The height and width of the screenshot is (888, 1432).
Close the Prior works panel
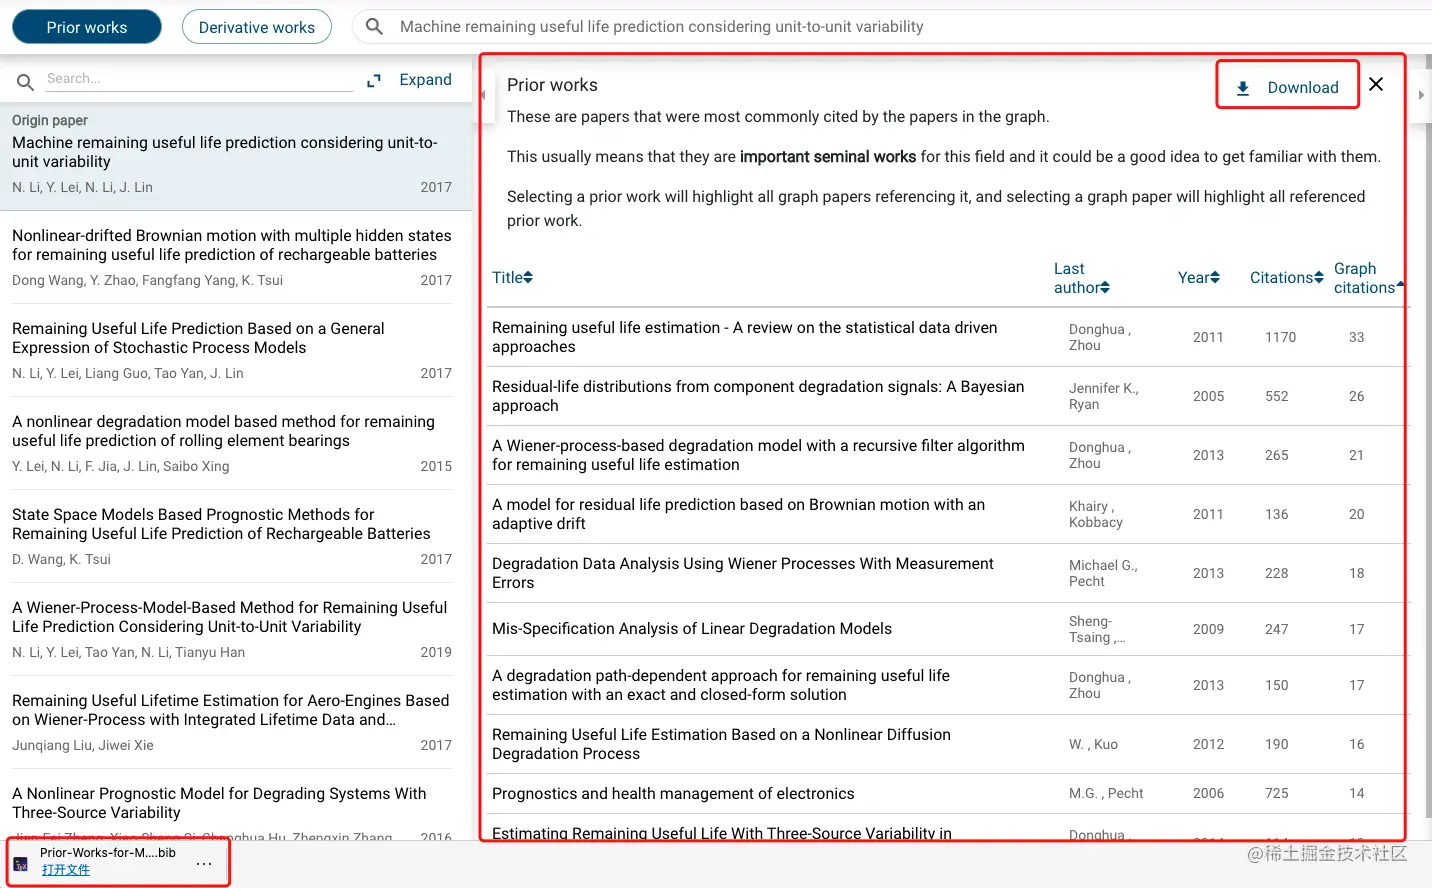tap(1376, 84)
